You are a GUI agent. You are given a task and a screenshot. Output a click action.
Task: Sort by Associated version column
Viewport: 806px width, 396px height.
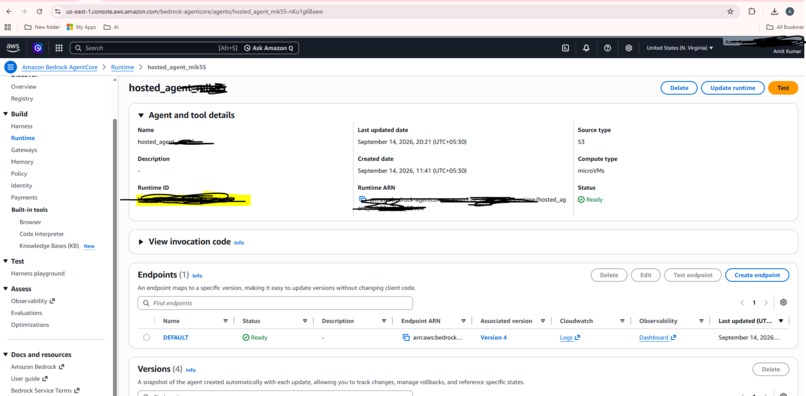point(543,321)
